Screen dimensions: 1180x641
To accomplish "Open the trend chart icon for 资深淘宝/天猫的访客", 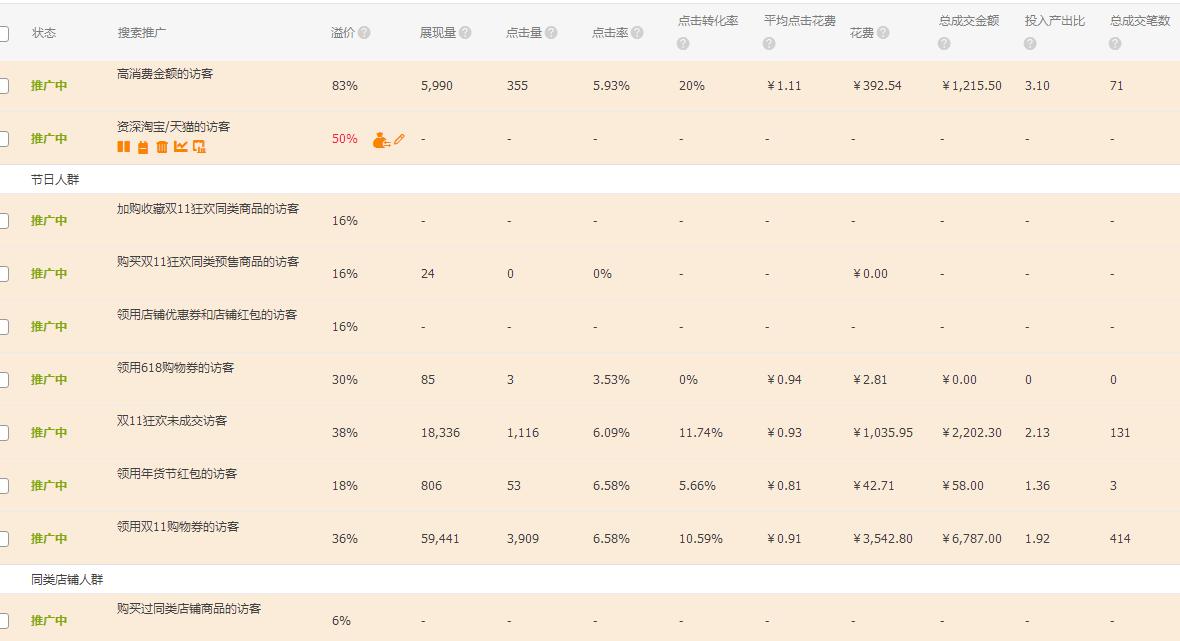I will point(179,146).
